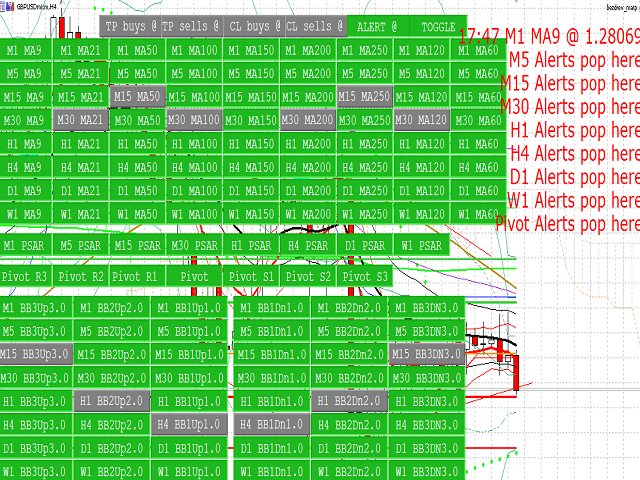Click the TP buys @ button
Screen dimensions: 640x480
(130, 27)
